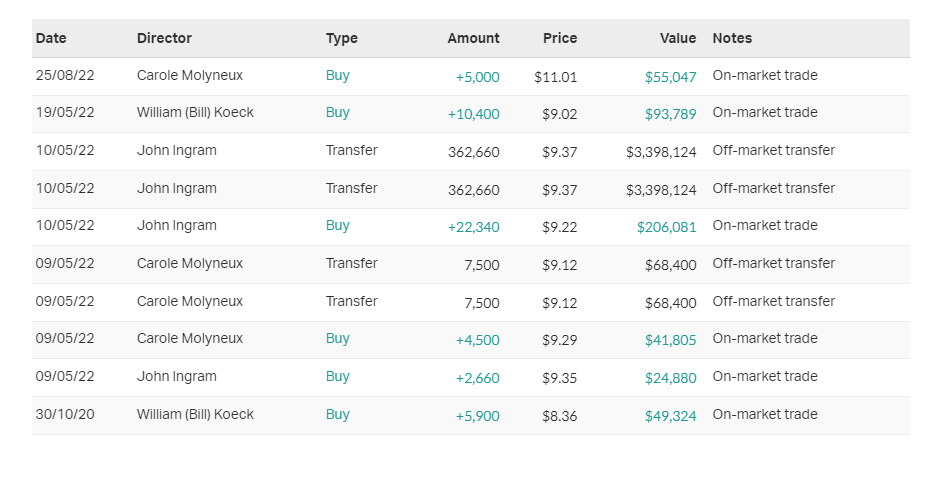This screenshot has height=477, width=942.
Task: Click the $24,880 value link
Action: pos(670,378)
